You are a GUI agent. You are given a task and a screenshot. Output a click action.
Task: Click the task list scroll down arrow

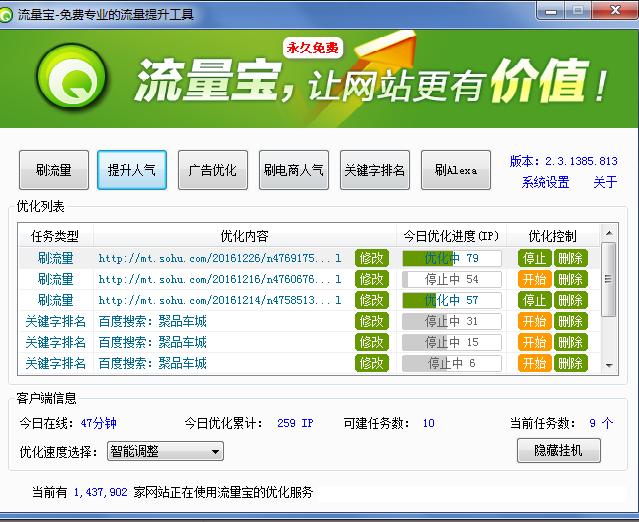coord(609,365)
